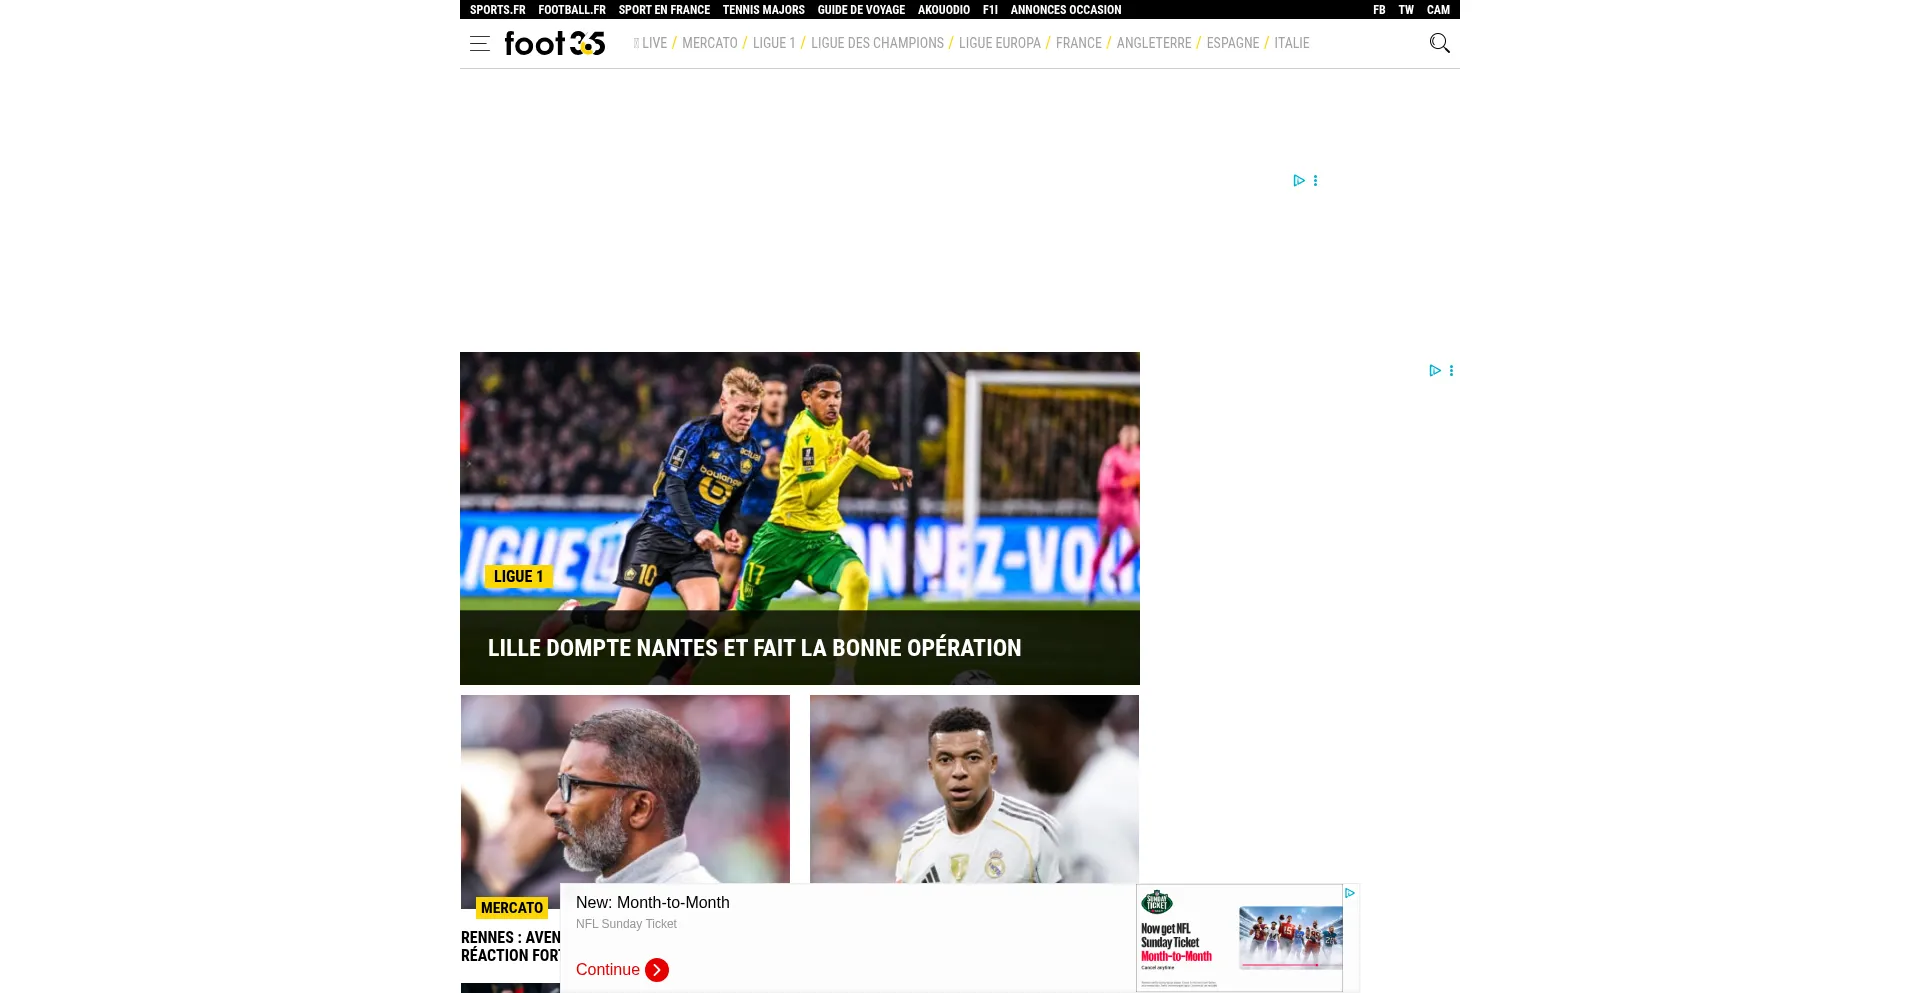Go to Ligue des Champions section
This screenshot has width=1920, height=993.
pos(876,43)
